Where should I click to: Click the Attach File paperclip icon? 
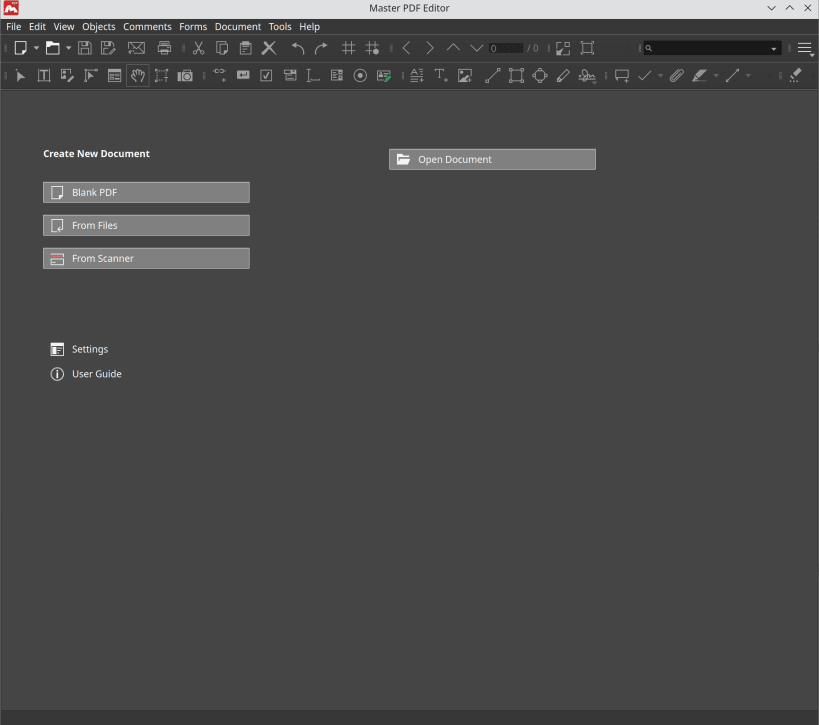[x=676, y=76]
